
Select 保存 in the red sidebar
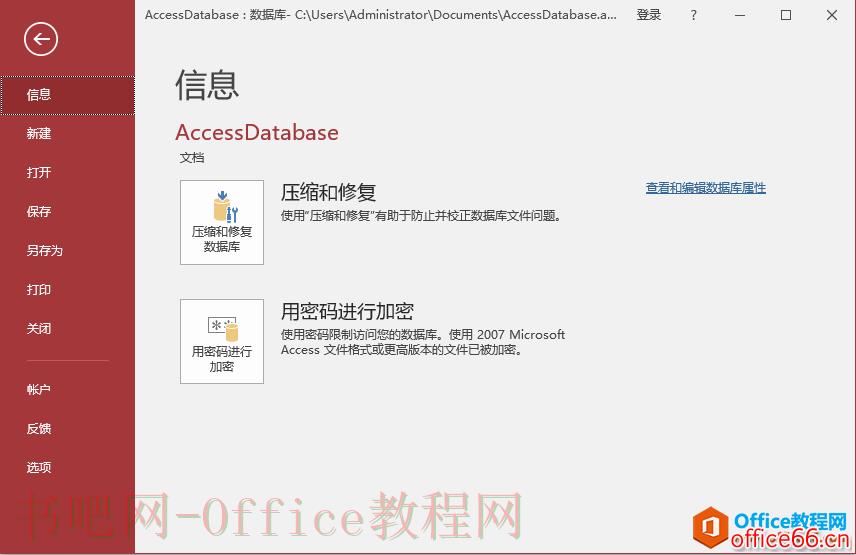click(x=67, y=212)
